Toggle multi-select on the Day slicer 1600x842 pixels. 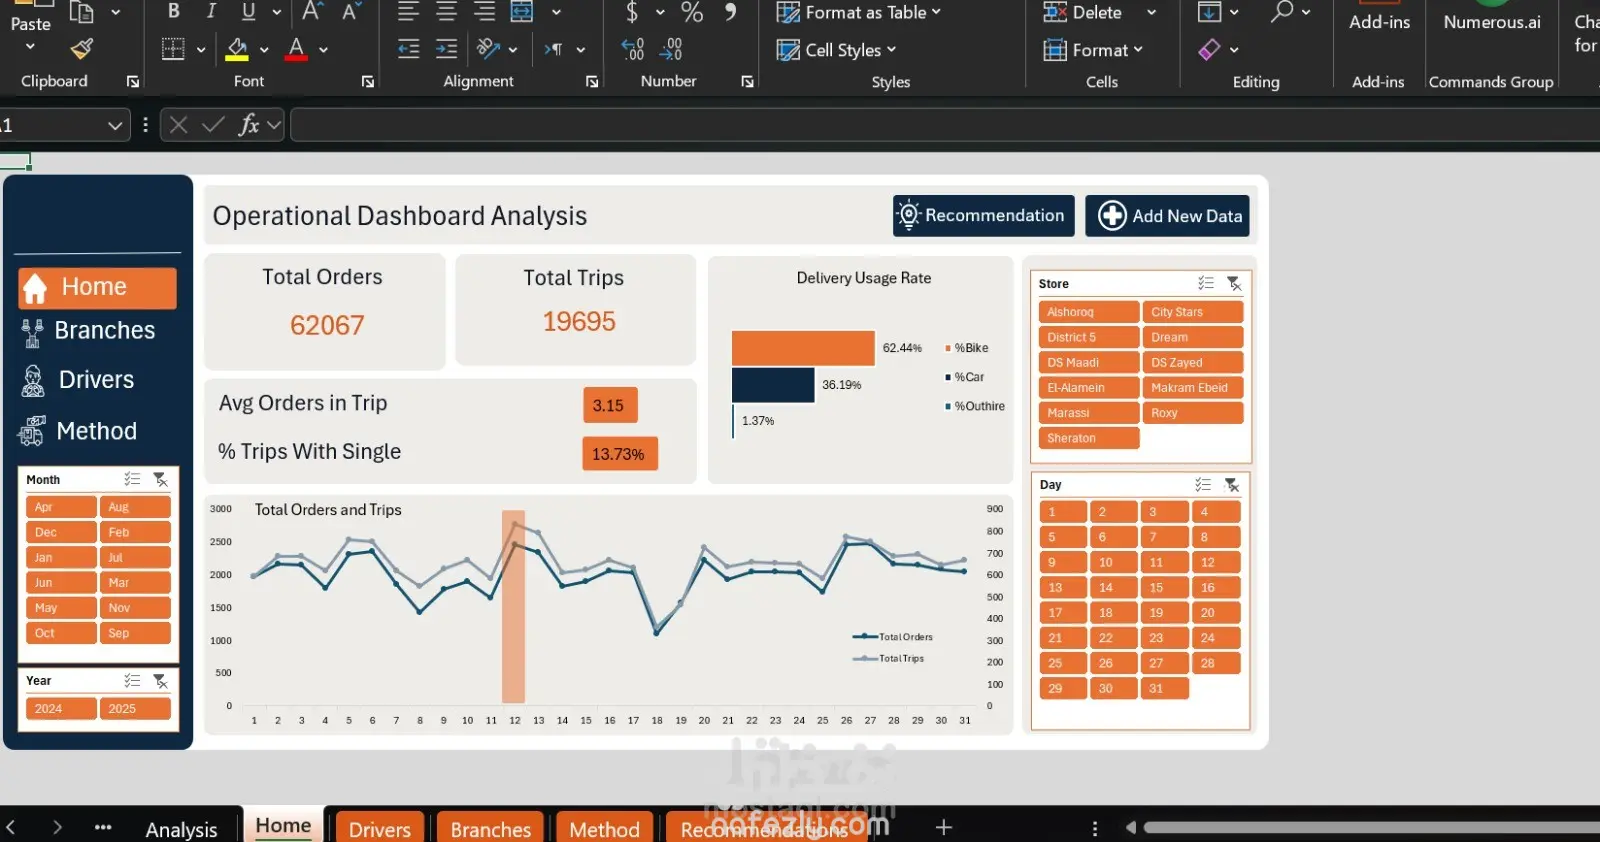point(1203,485)
